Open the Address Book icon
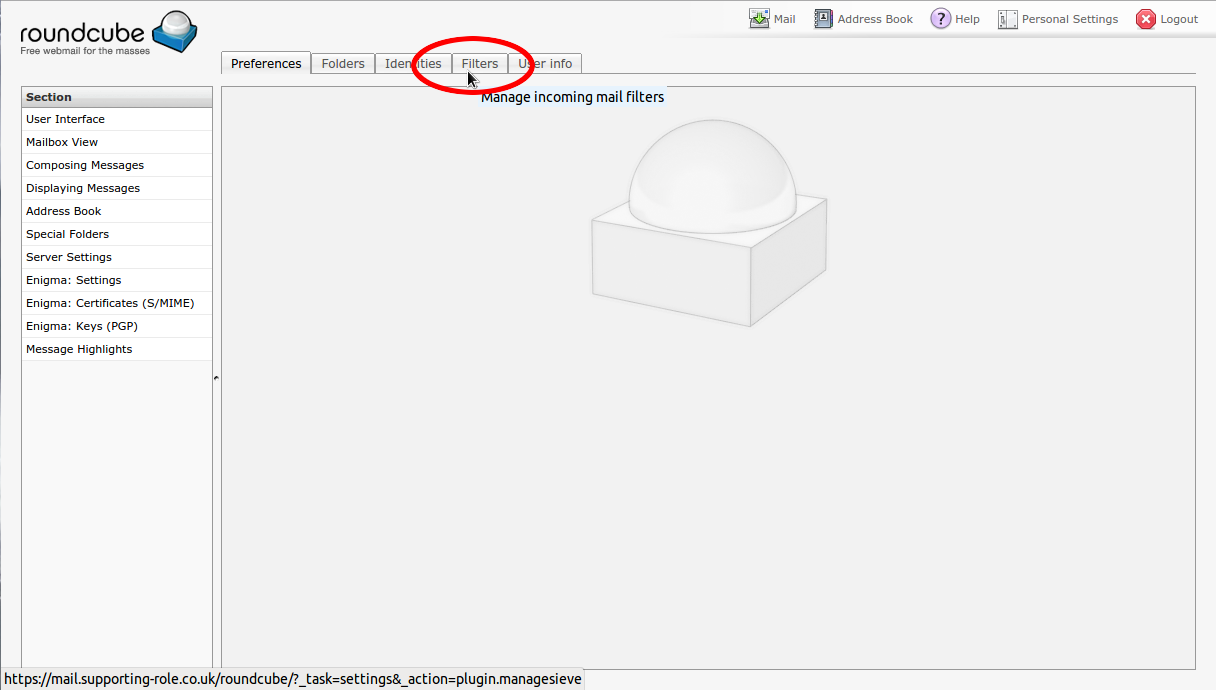 pos(823,19)
